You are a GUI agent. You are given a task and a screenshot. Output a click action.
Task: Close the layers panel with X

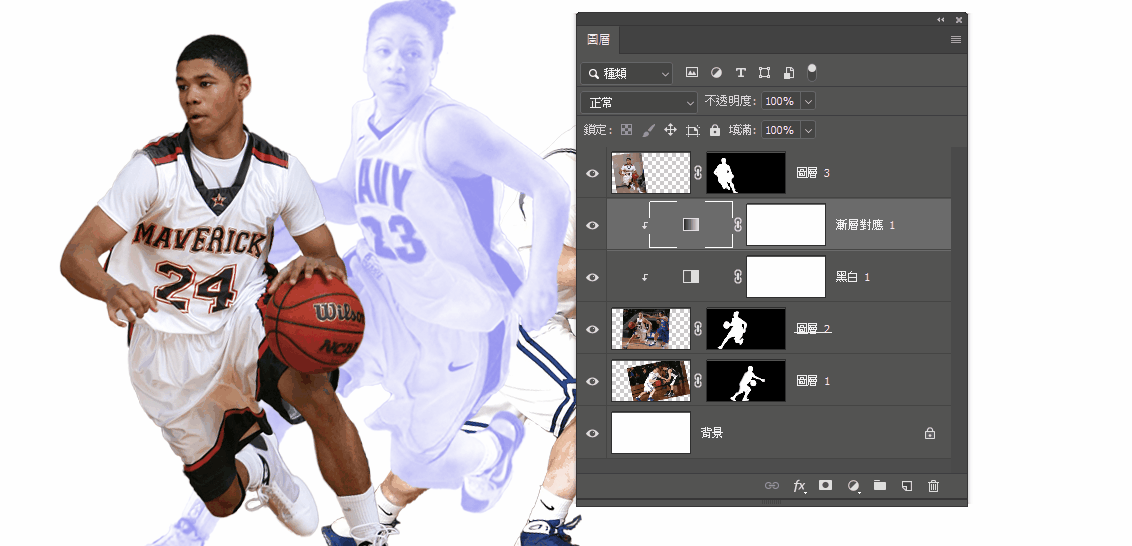pyautogui.click(x=959, y=20)
